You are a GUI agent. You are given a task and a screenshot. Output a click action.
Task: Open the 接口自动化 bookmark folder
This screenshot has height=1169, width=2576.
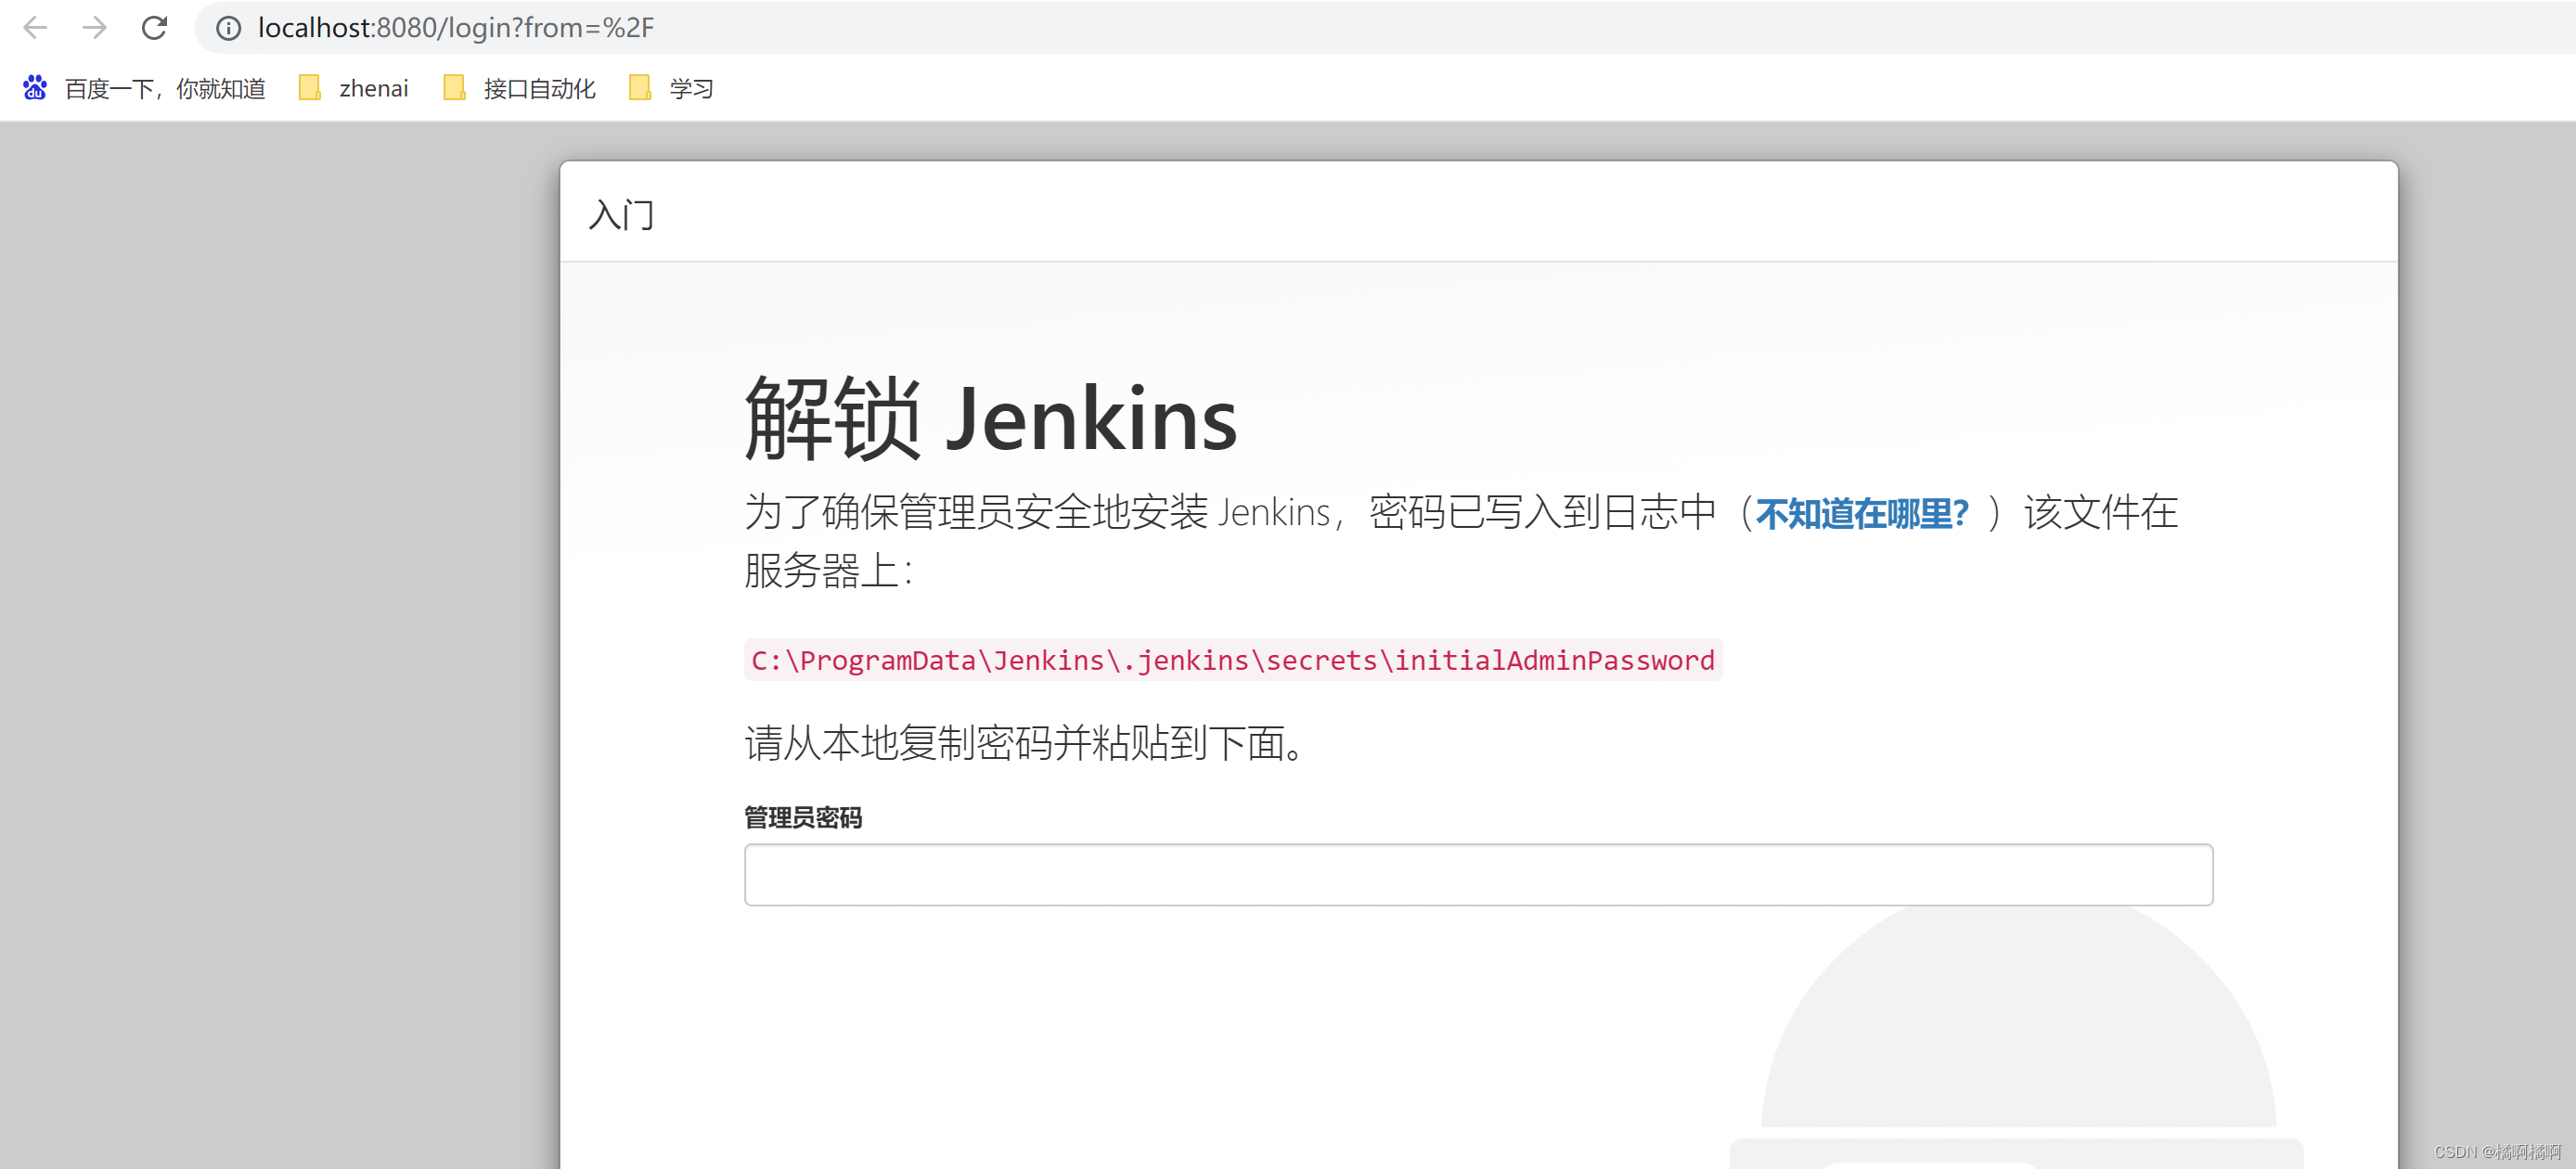[520, 89]
